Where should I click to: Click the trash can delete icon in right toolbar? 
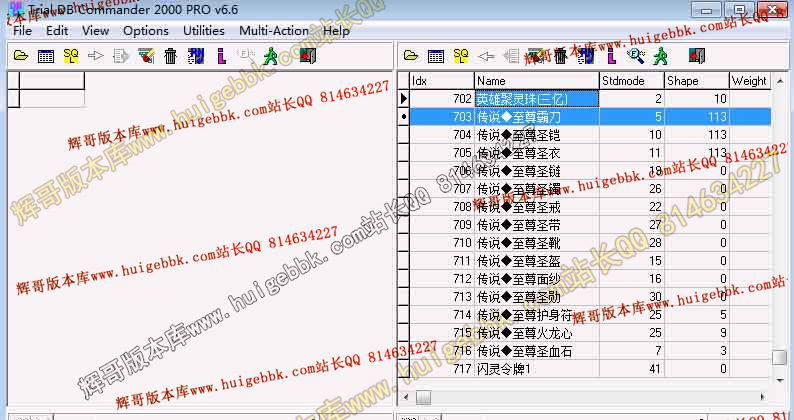click(x=561, y=56)
